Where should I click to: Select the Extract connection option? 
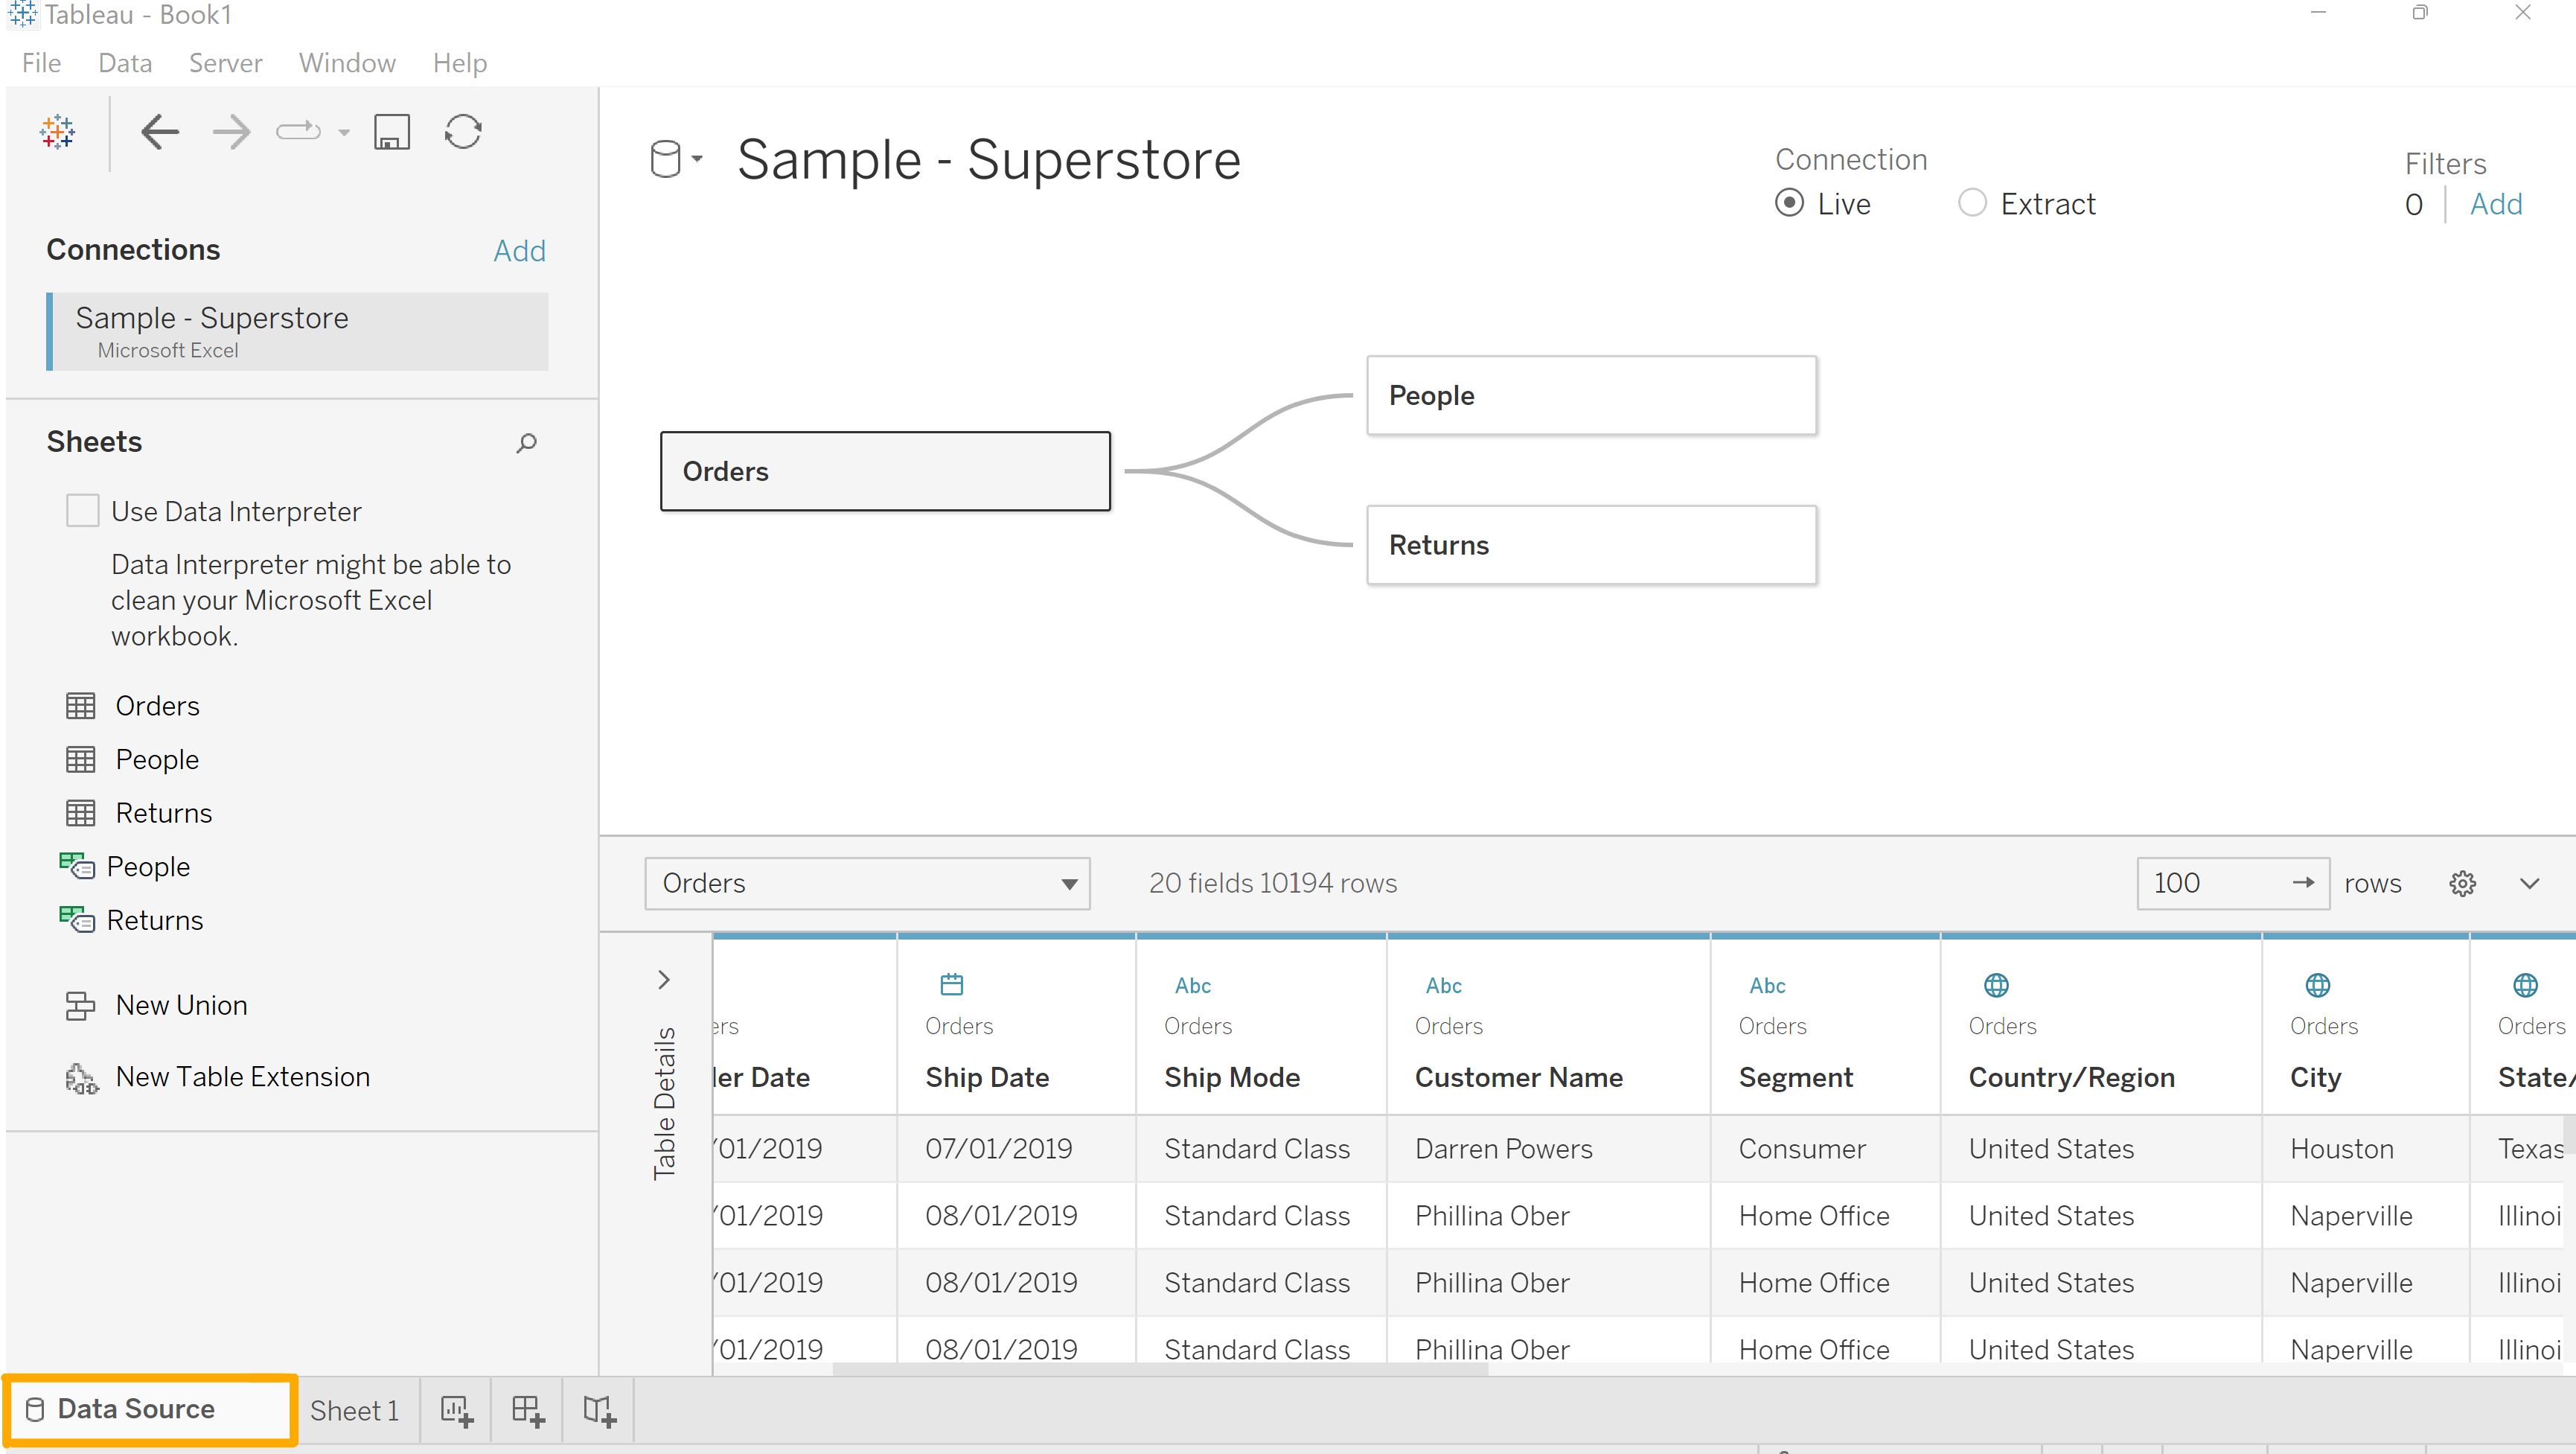tap(1972, 203)
